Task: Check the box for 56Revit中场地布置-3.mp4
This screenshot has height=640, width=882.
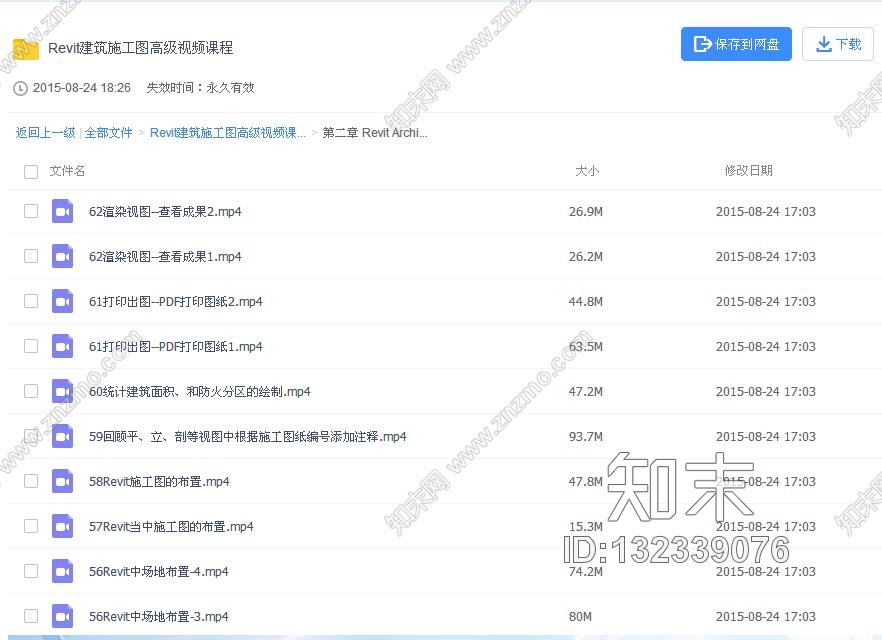Action: [31, 616]
